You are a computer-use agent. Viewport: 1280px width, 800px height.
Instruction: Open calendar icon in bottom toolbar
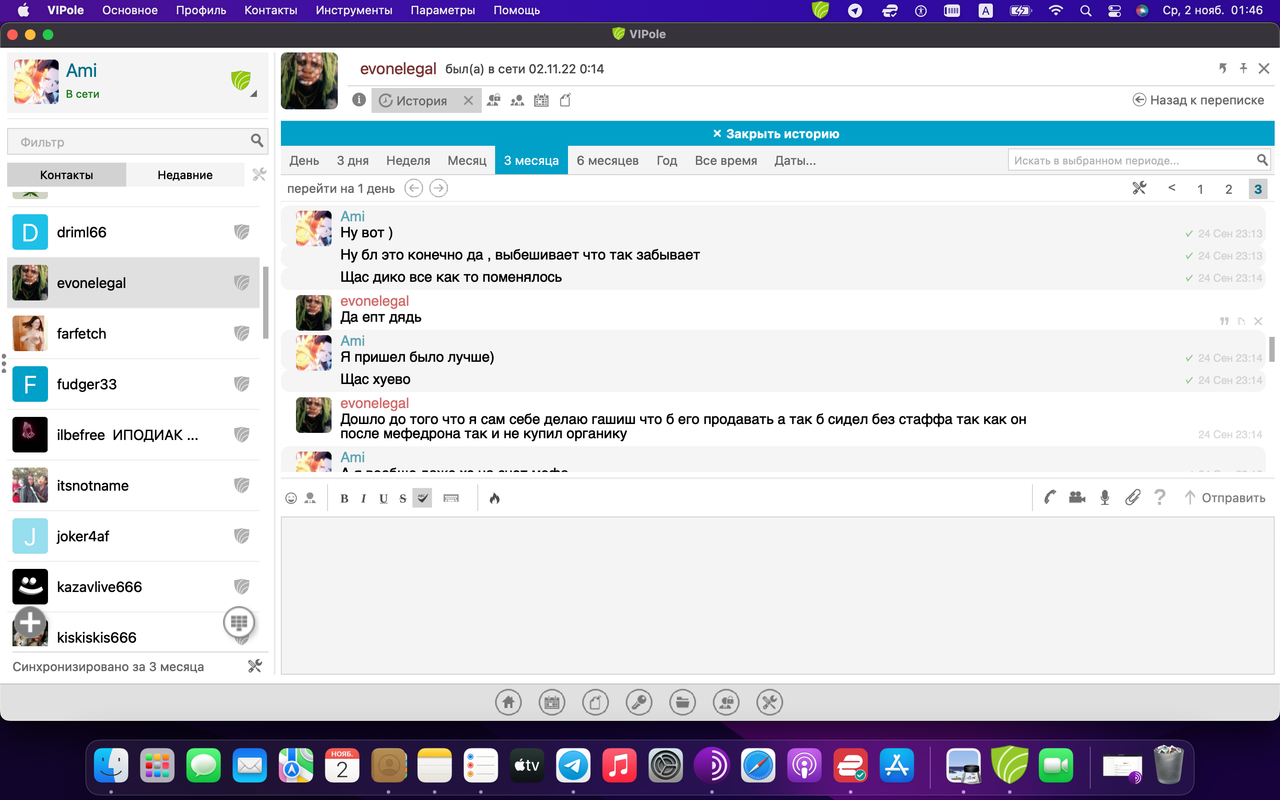click(x=552, y=702)
